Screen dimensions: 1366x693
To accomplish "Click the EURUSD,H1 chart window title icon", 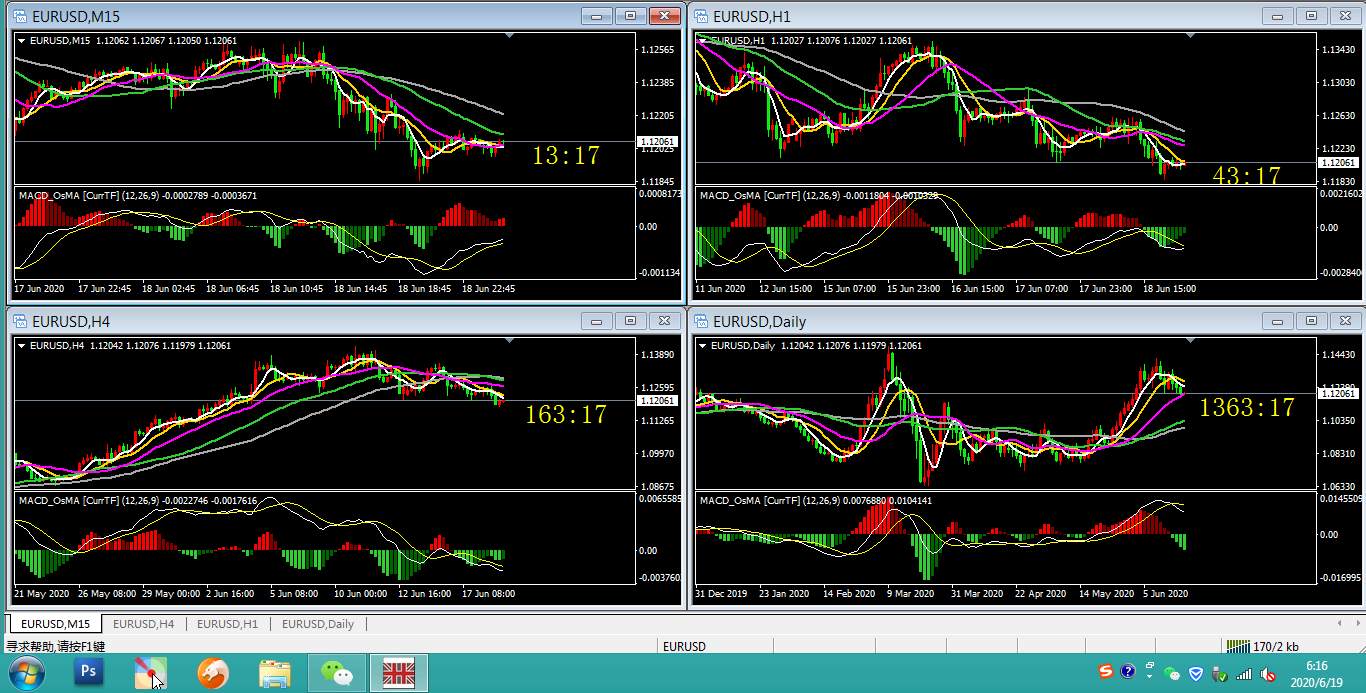I will 701,16.
